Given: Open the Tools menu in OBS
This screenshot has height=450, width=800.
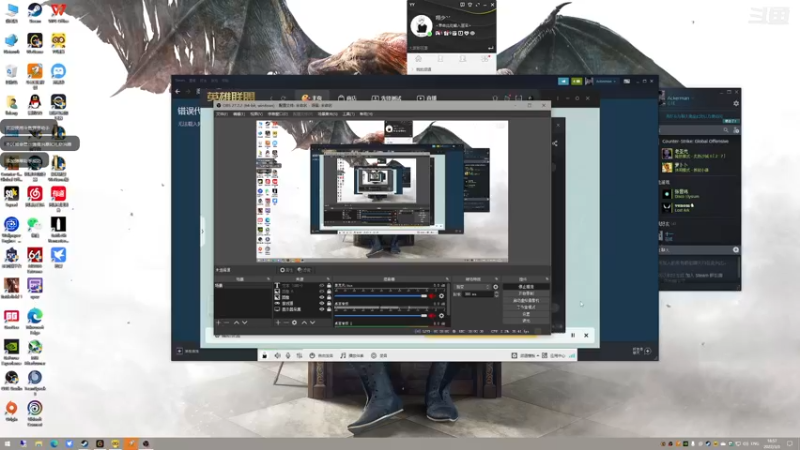Looking at the screenshot, I should pos(348,114).
